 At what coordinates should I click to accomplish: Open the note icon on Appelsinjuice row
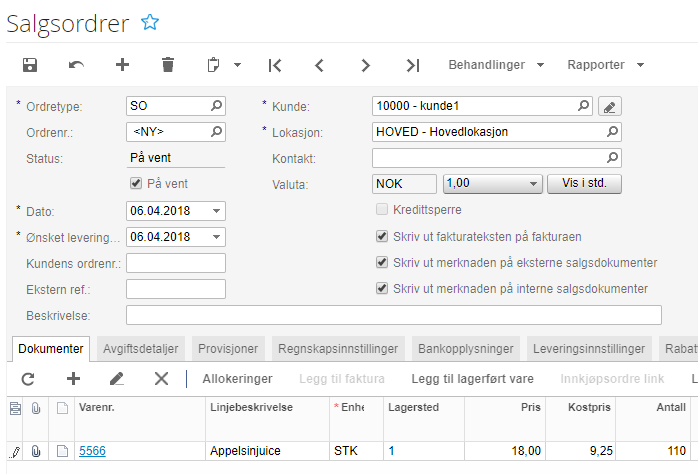tap(62, 451)
